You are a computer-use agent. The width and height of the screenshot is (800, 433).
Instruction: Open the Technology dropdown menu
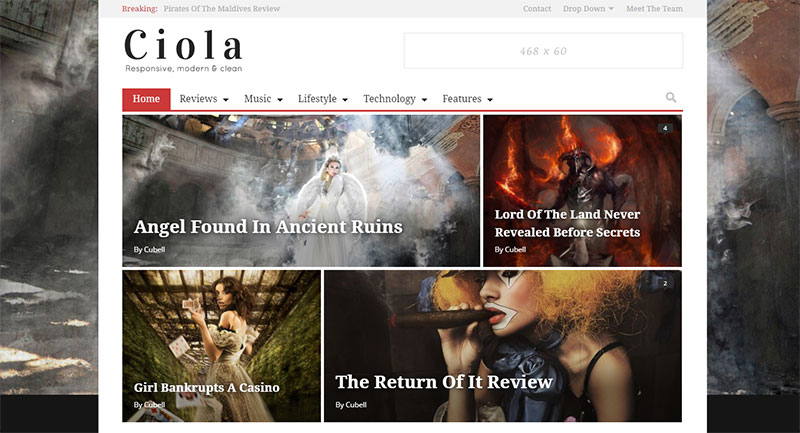(x=395, y=99)
